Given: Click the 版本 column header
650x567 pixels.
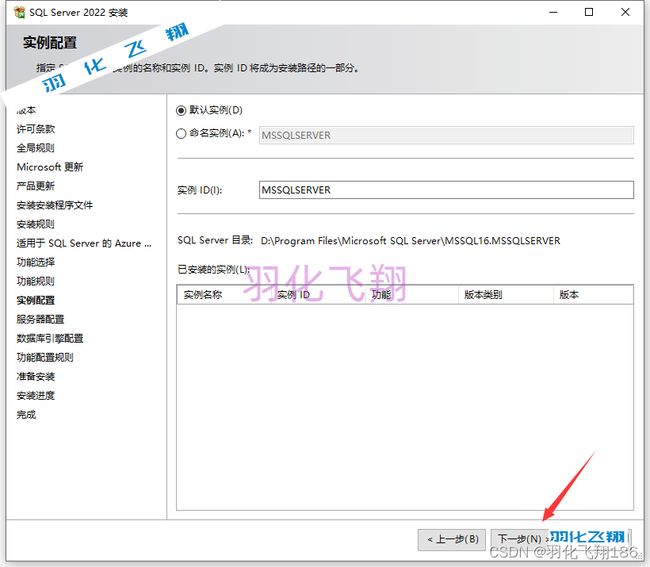Looking at the screenshot, I should pyautogui.click(x=593, y=295).
